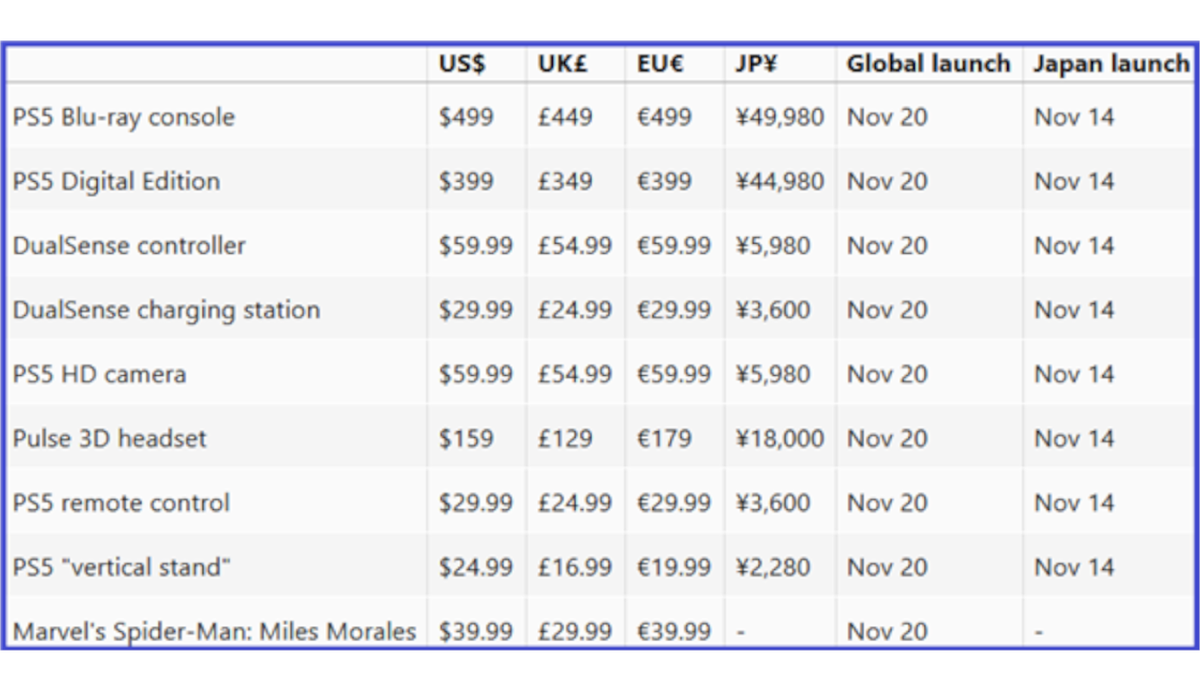Select the PS5 "vertical stand" row label
Image resolution: width=1200 pixels, height=675 pixels.
122,567
